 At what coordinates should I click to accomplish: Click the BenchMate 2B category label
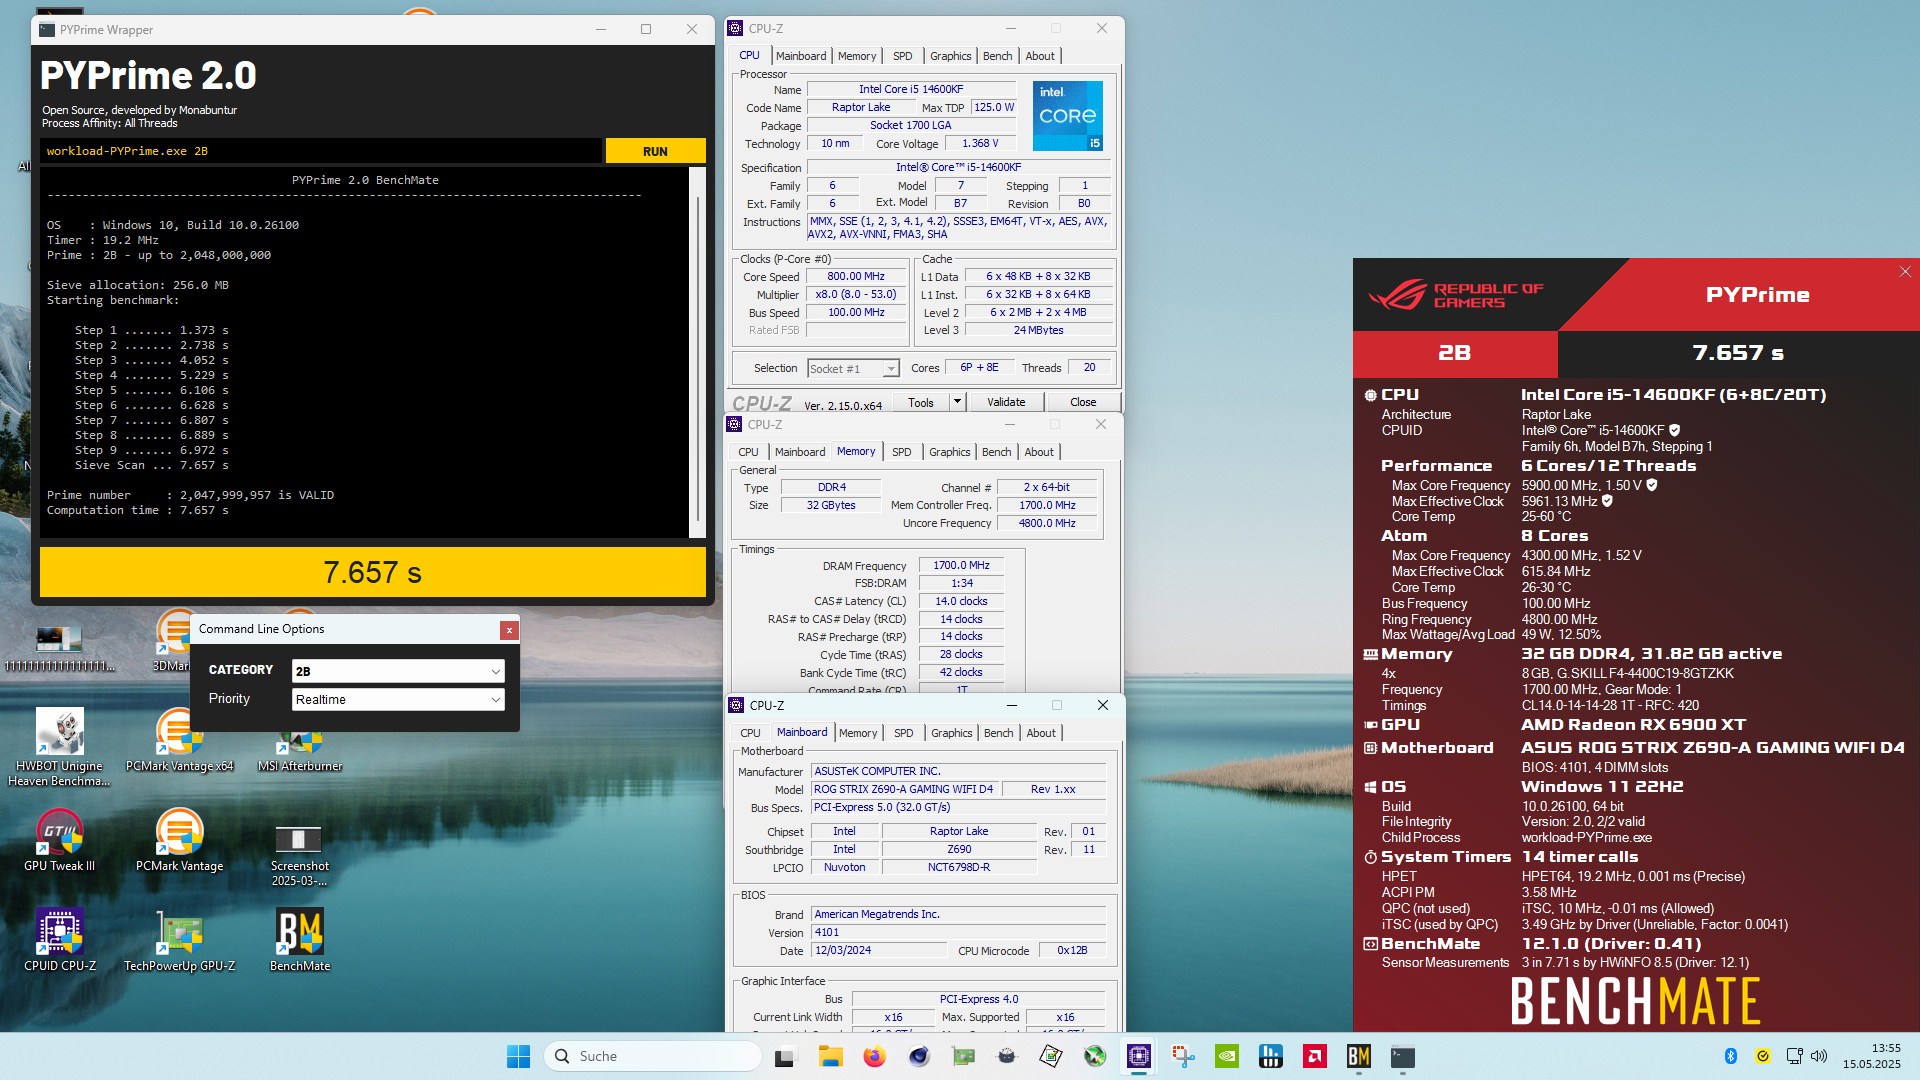pyautogui.click(x=1455, y=353)
